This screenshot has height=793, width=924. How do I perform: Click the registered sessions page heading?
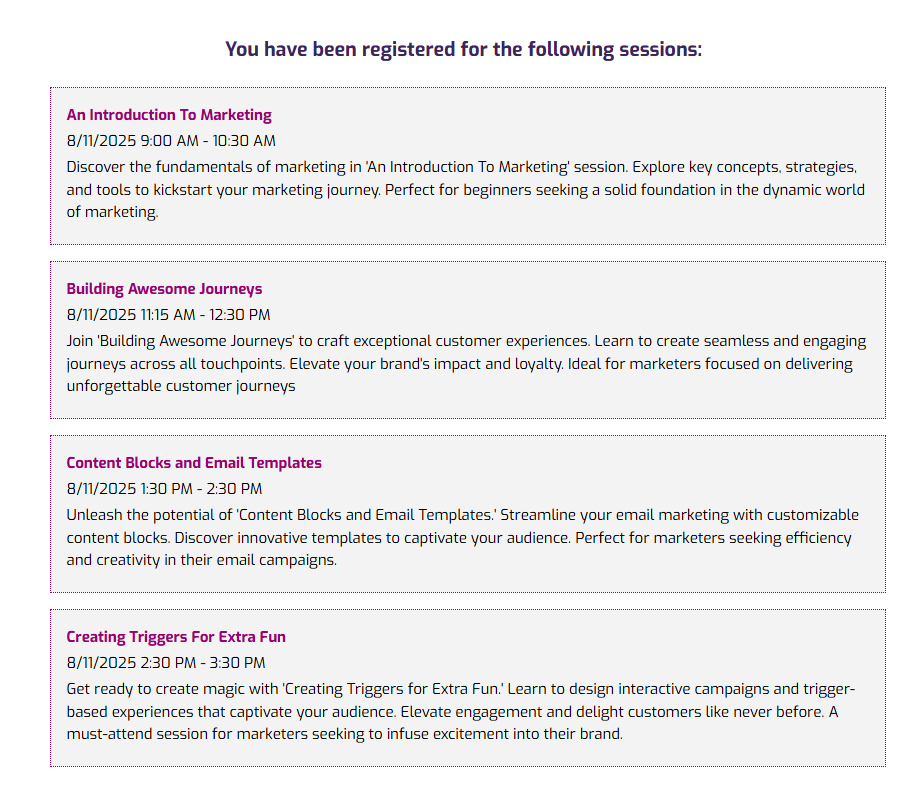tap(463, 49)
